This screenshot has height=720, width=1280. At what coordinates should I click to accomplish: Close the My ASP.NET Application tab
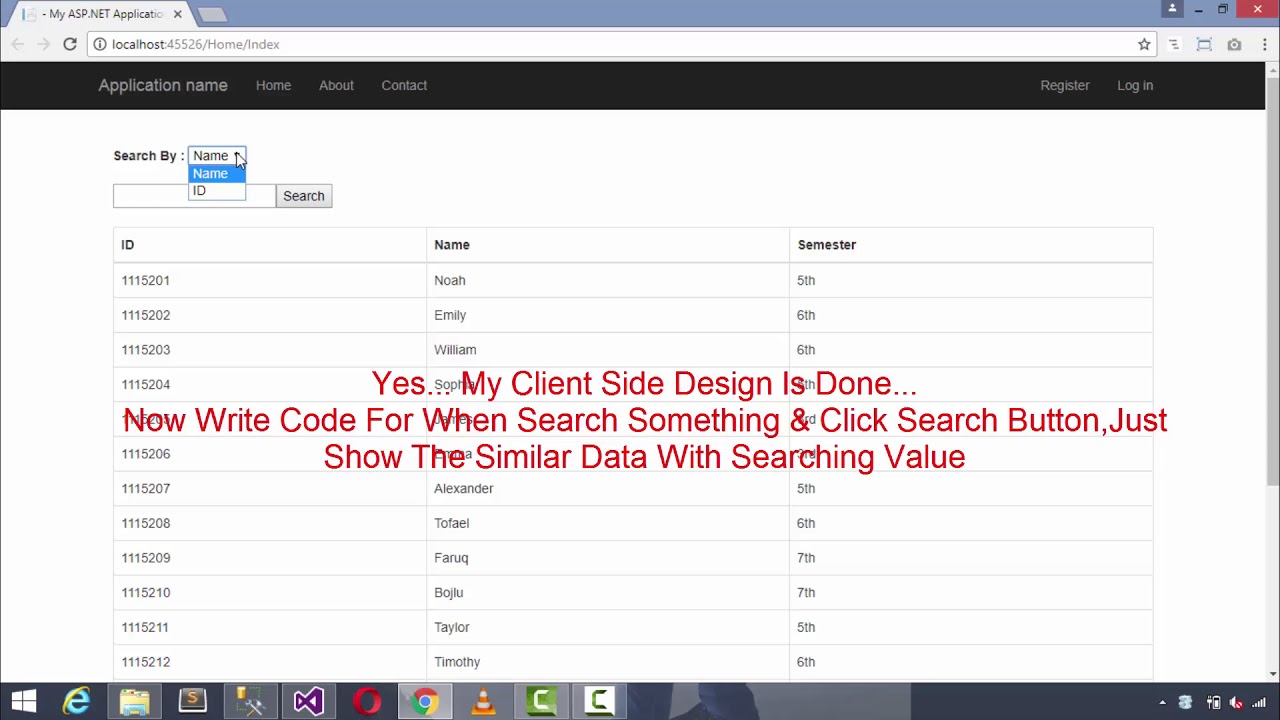click(178, 14)
